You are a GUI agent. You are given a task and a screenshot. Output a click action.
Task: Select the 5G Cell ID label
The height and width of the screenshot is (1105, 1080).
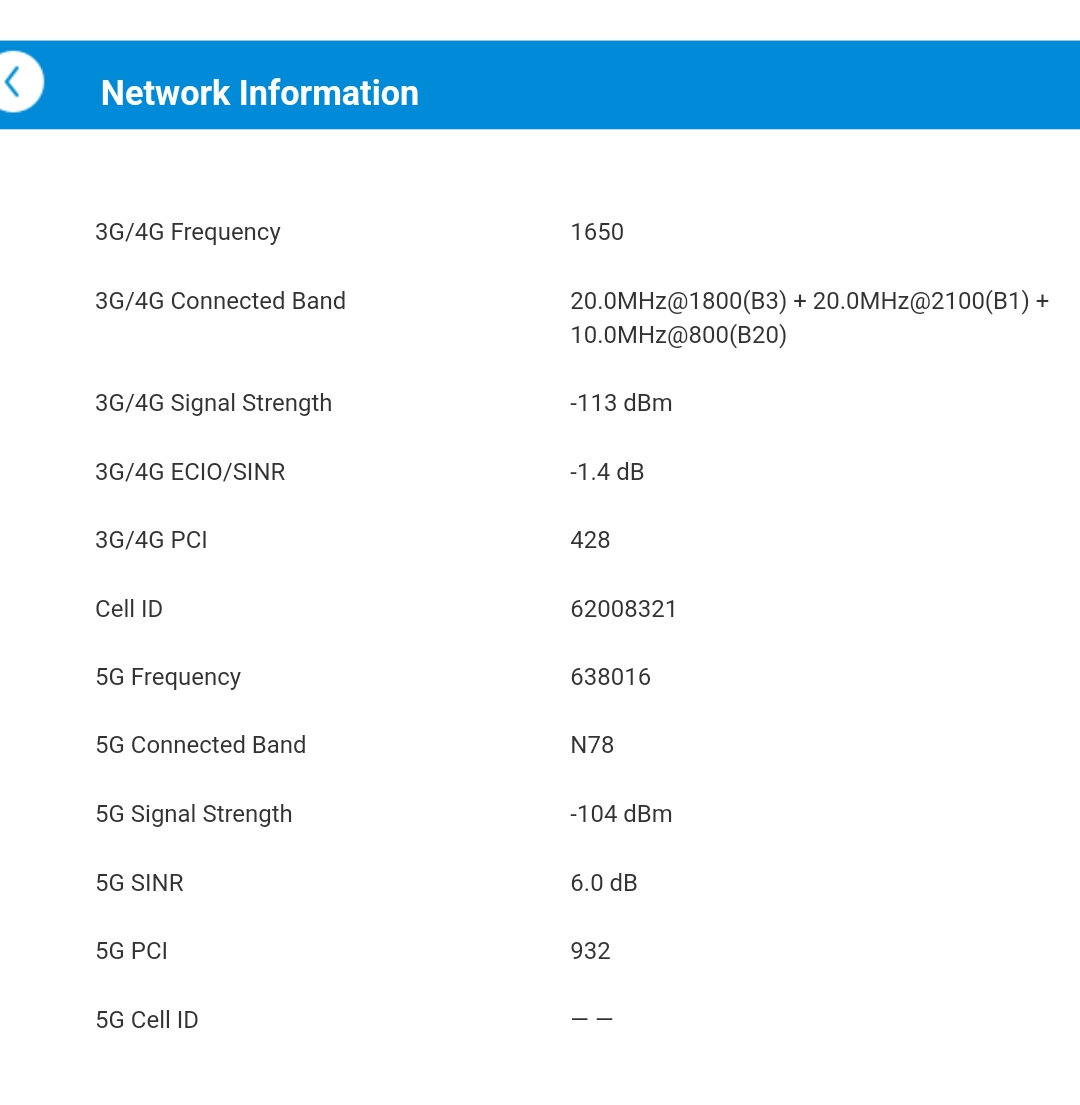coord(147,1020)
